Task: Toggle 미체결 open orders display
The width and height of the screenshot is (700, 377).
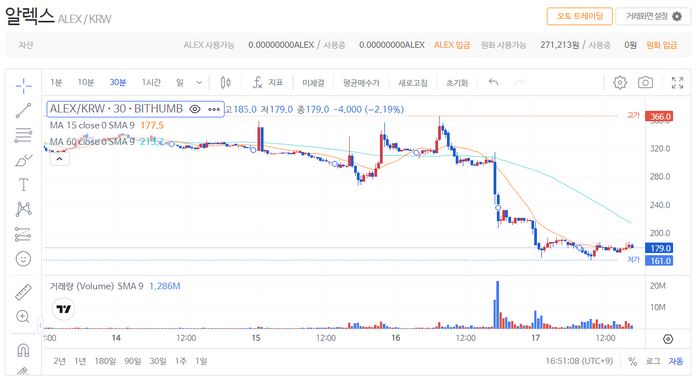Action: (x=313, y=83)
